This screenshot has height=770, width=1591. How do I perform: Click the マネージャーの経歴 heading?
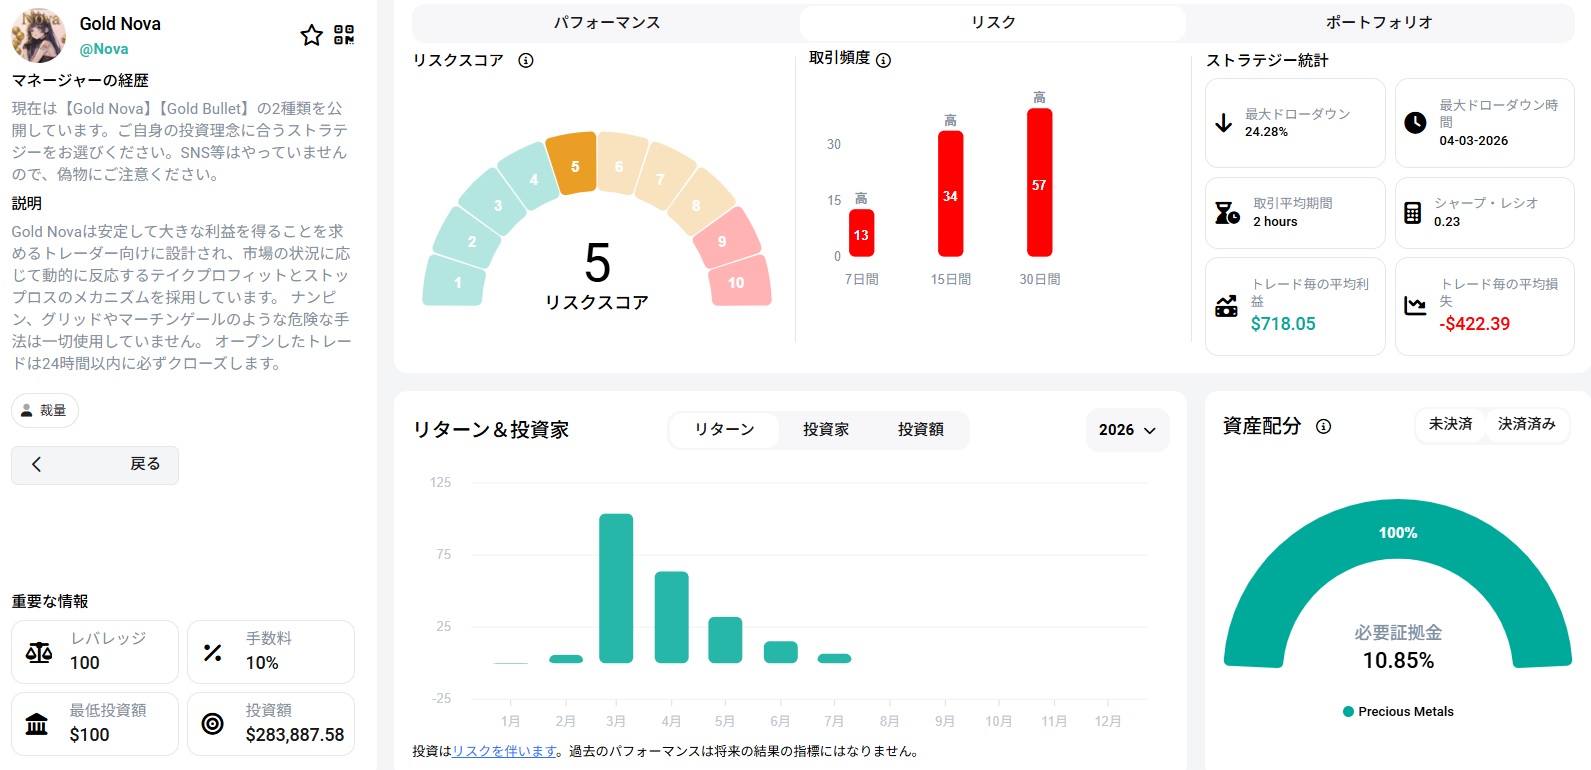click(x=80, y=81)
